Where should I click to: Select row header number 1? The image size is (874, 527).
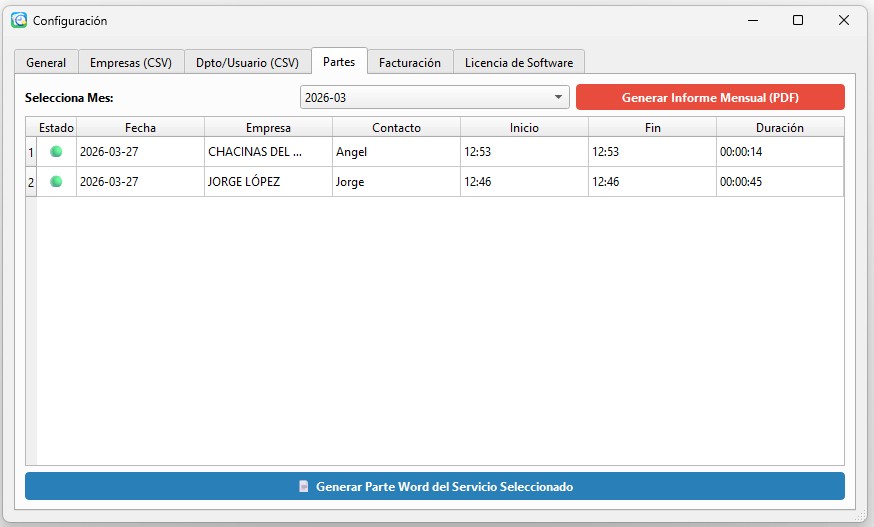(31, 152)
